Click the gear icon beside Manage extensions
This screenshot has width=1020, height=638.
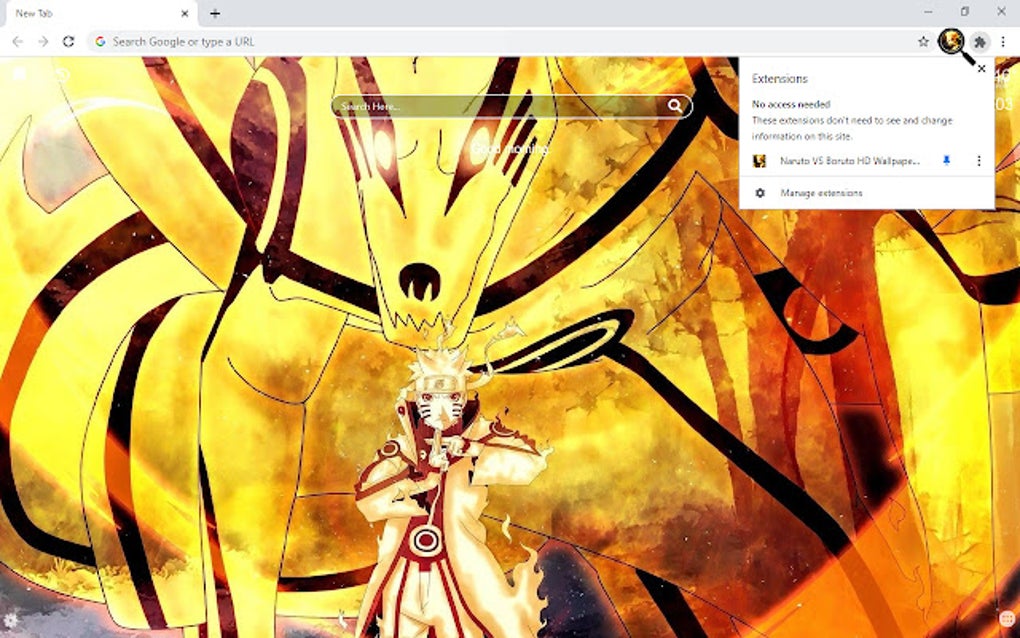point(759,193)
